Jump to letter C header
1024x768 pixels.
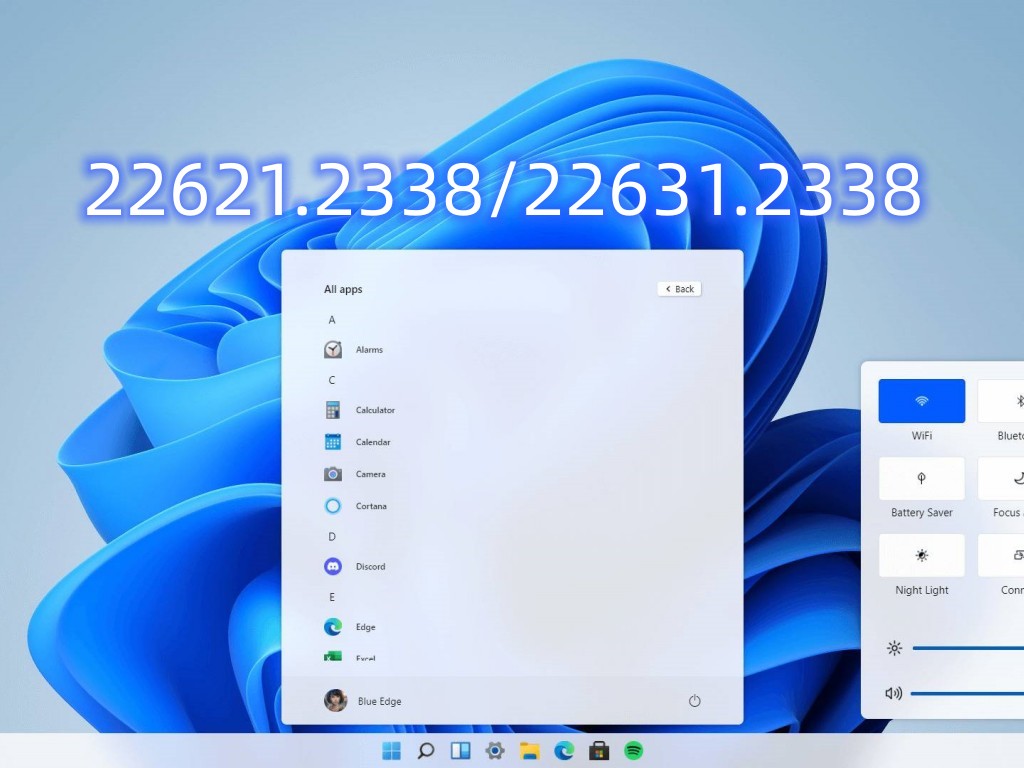click(332, 380)
